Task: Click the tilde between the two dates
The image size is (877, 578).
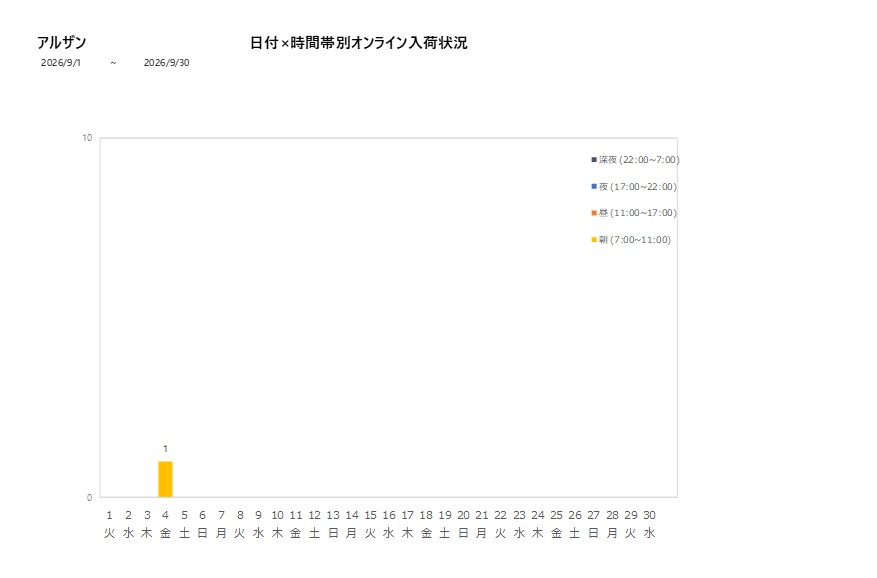Action: click(x=114, y=63)
